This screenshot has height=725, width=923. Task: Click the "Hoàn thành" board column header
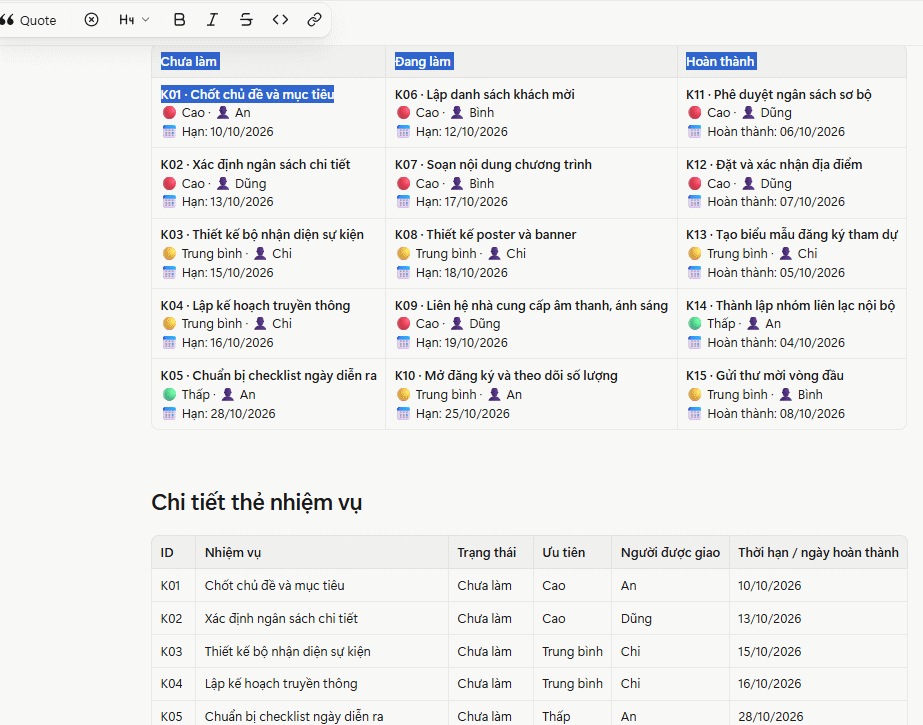tap(721, 61)
